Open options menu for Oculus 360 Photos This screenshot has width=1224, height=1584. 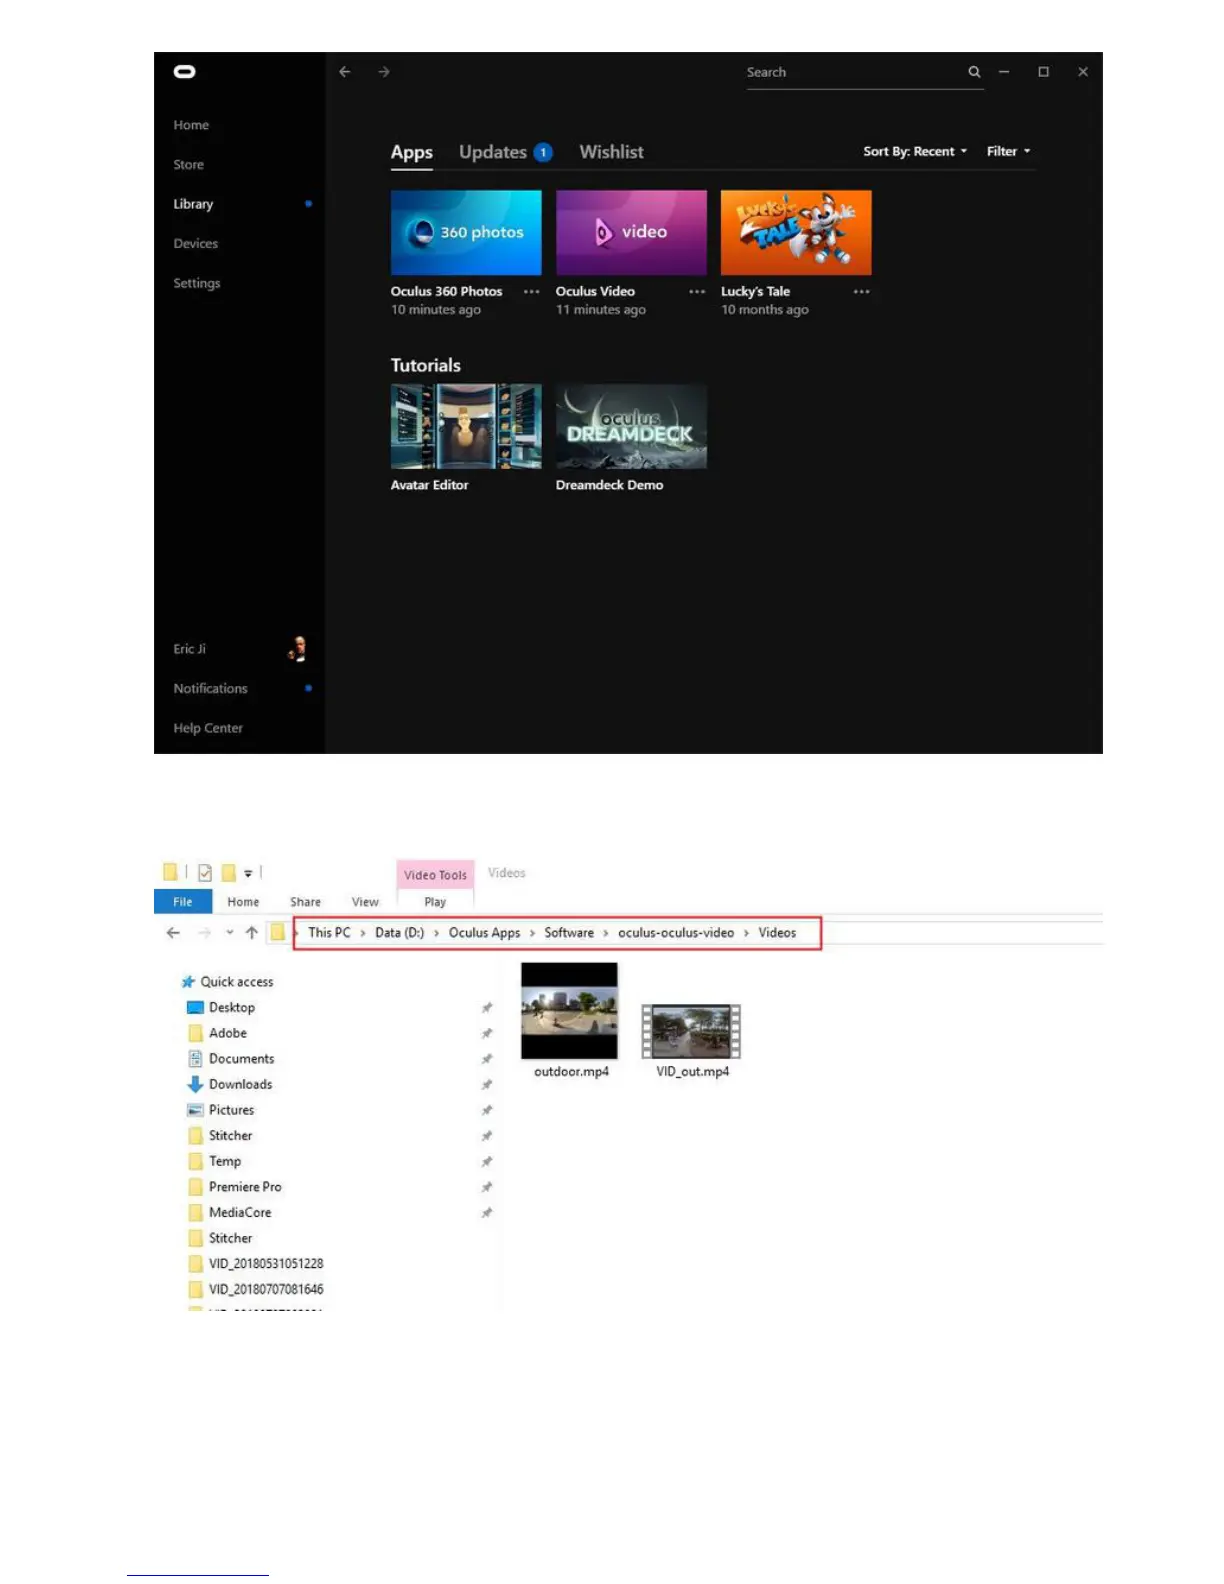click(532, 292)
